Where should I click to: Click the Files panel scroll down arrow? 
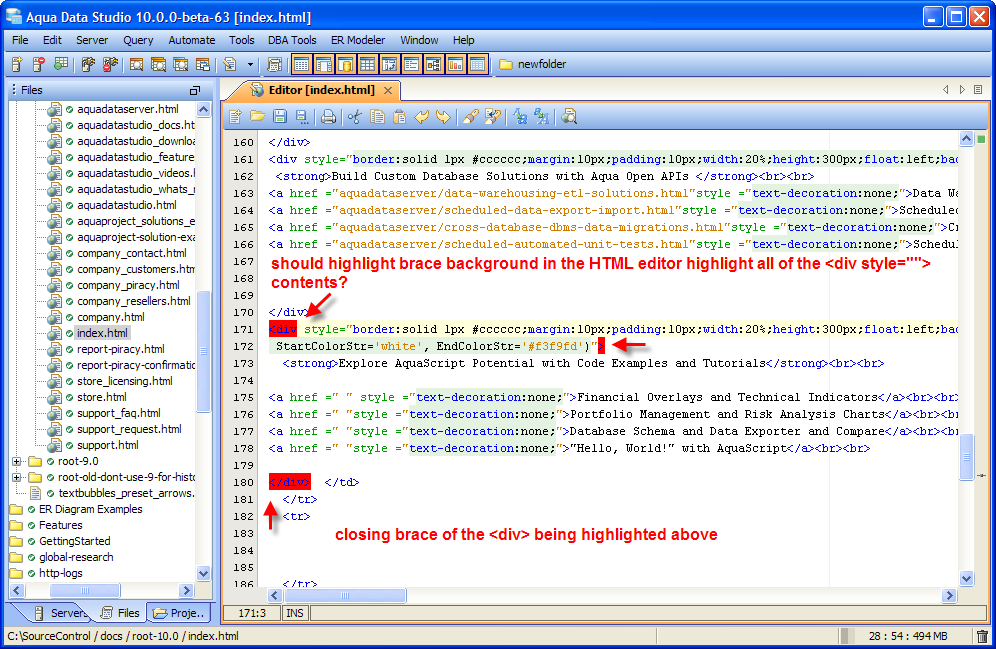(x=203, y=573)
